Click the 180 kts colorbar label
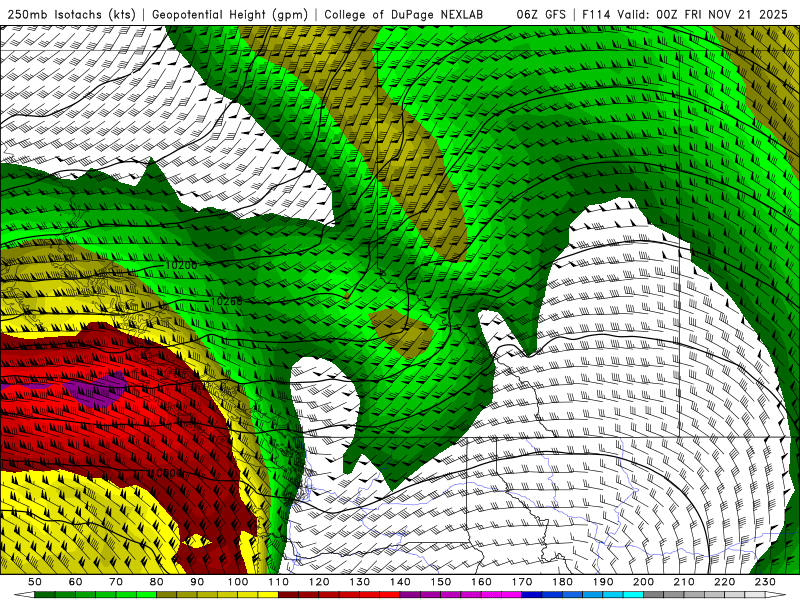800x600 pixels. 562,582
